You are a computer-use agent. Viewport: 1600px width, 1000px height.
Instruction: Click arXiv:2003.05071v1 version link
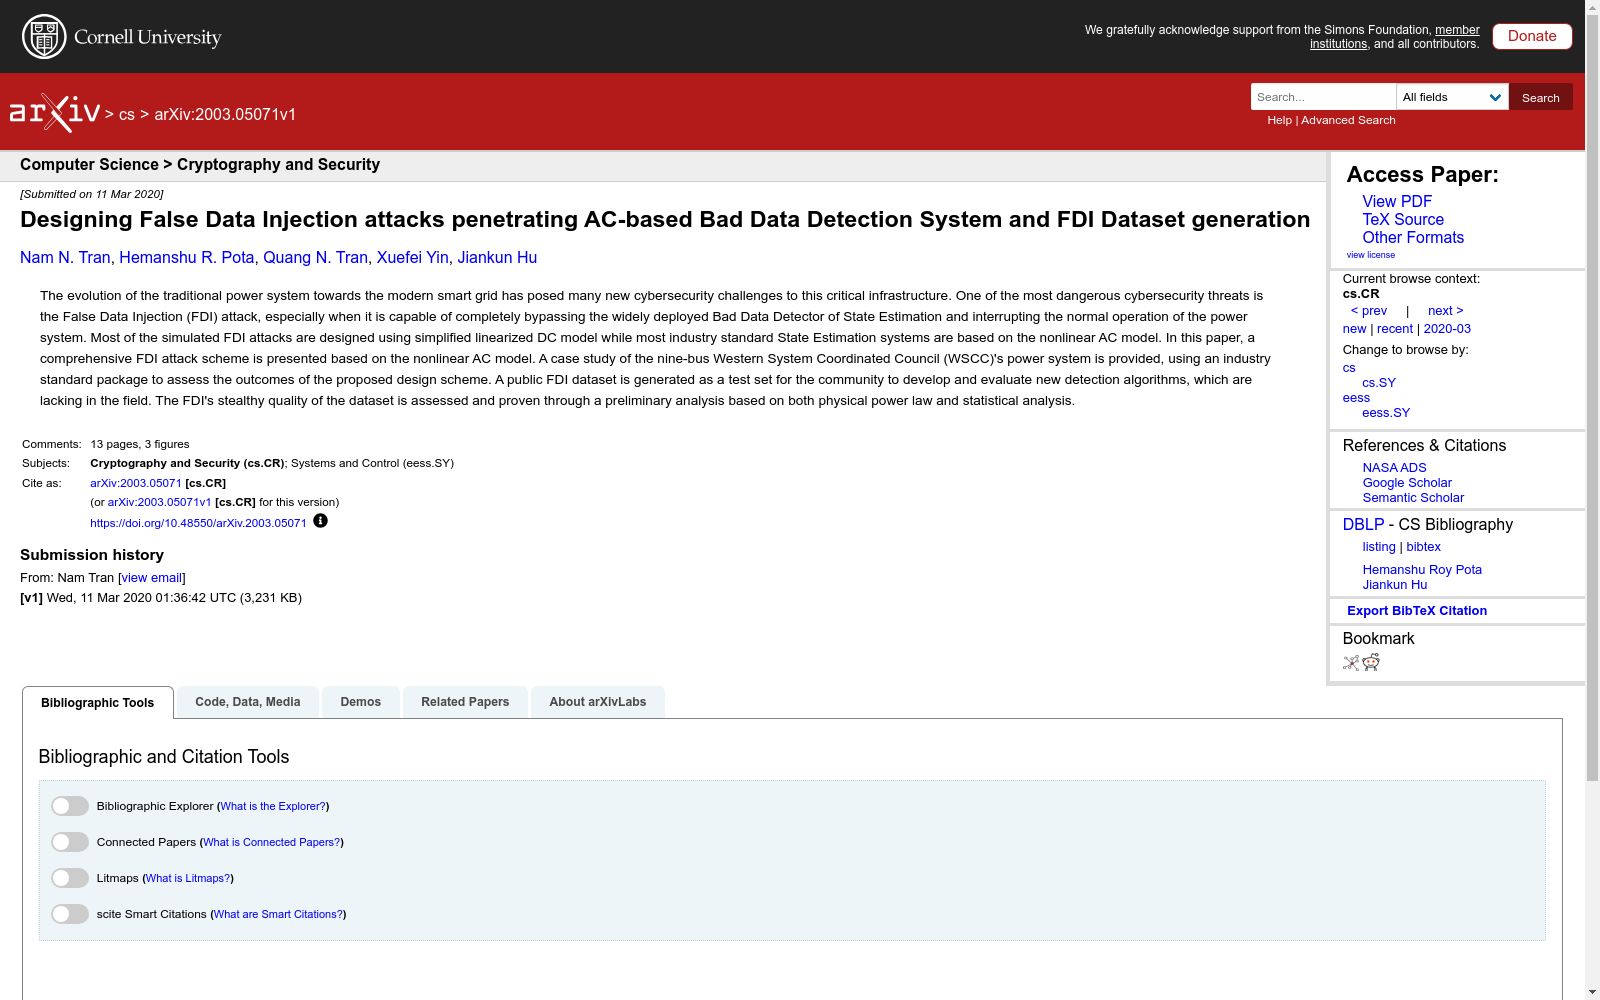[160, 502]
